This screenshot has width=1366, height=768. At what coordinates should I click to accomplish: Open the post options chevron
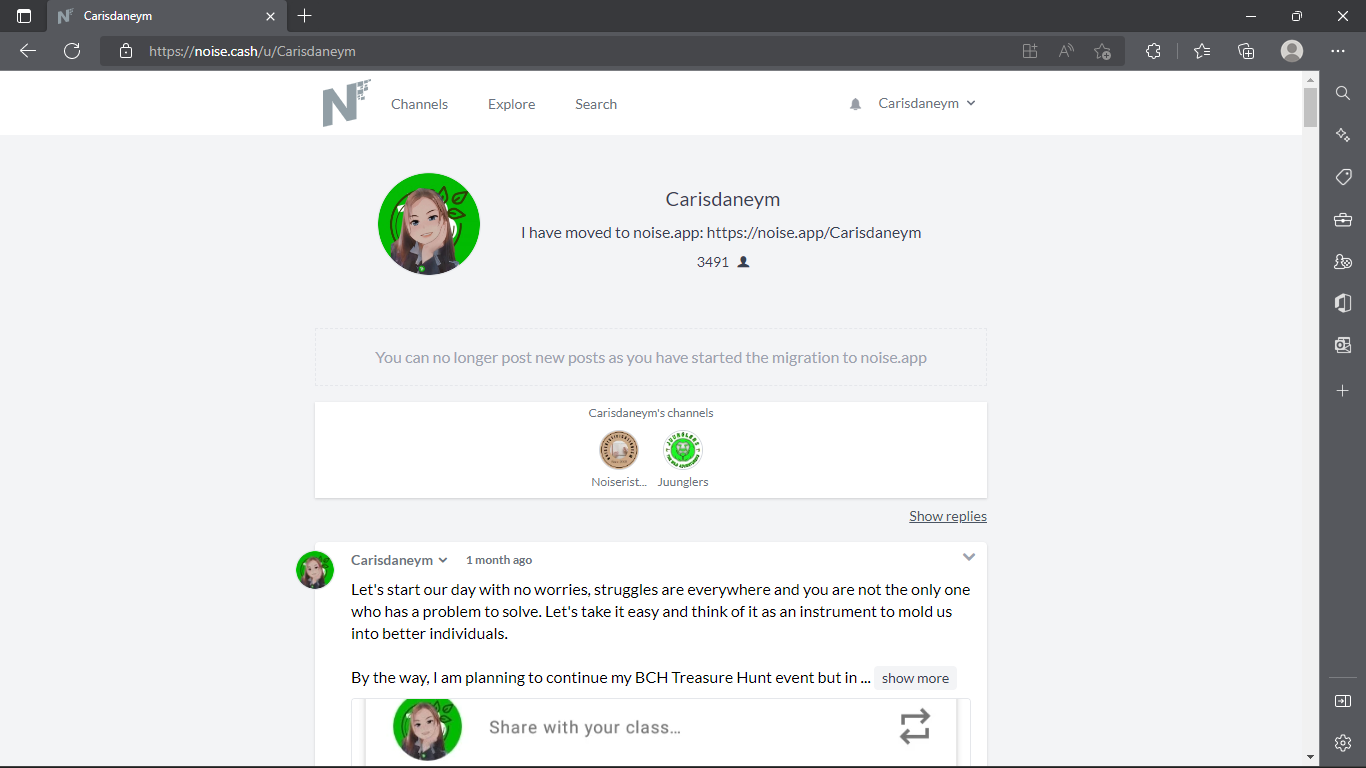(x=969, y=557)
